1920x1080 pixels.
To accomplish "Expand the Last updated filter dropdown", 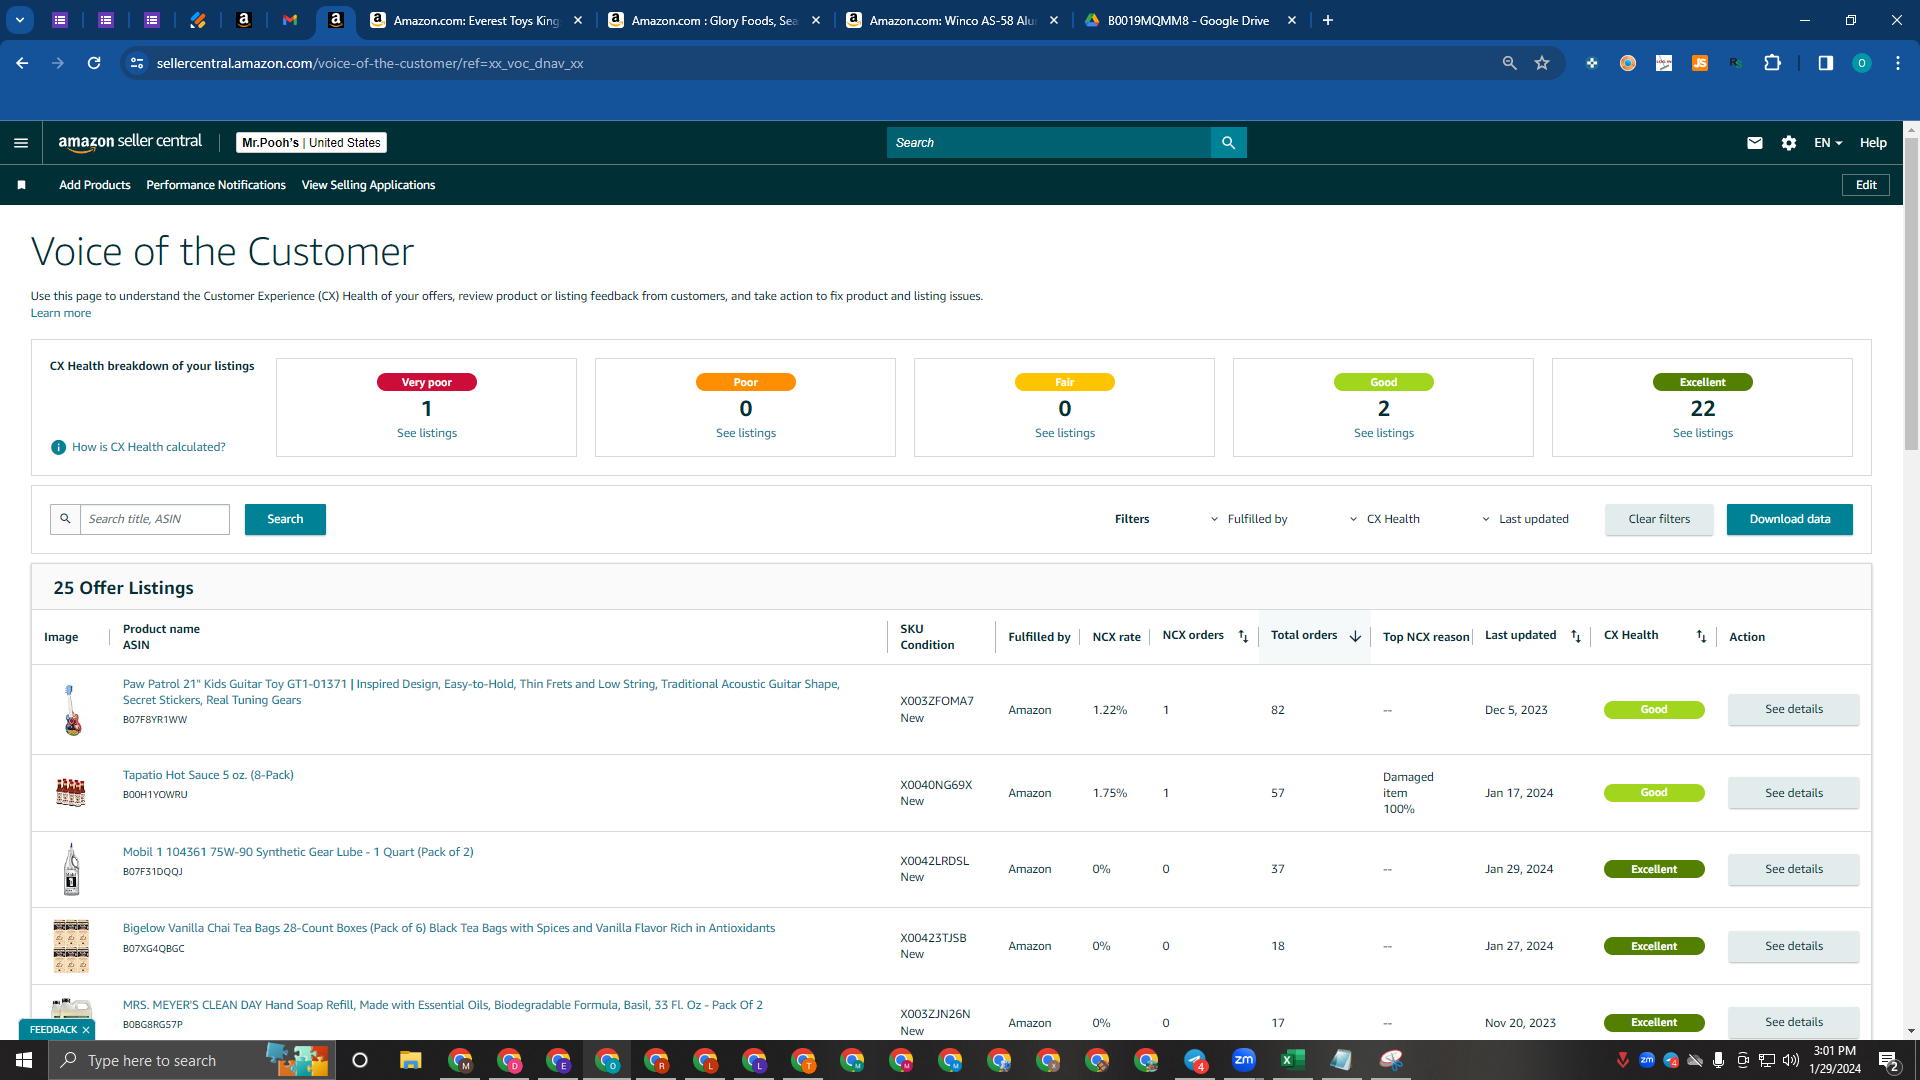I will 1525,519.
